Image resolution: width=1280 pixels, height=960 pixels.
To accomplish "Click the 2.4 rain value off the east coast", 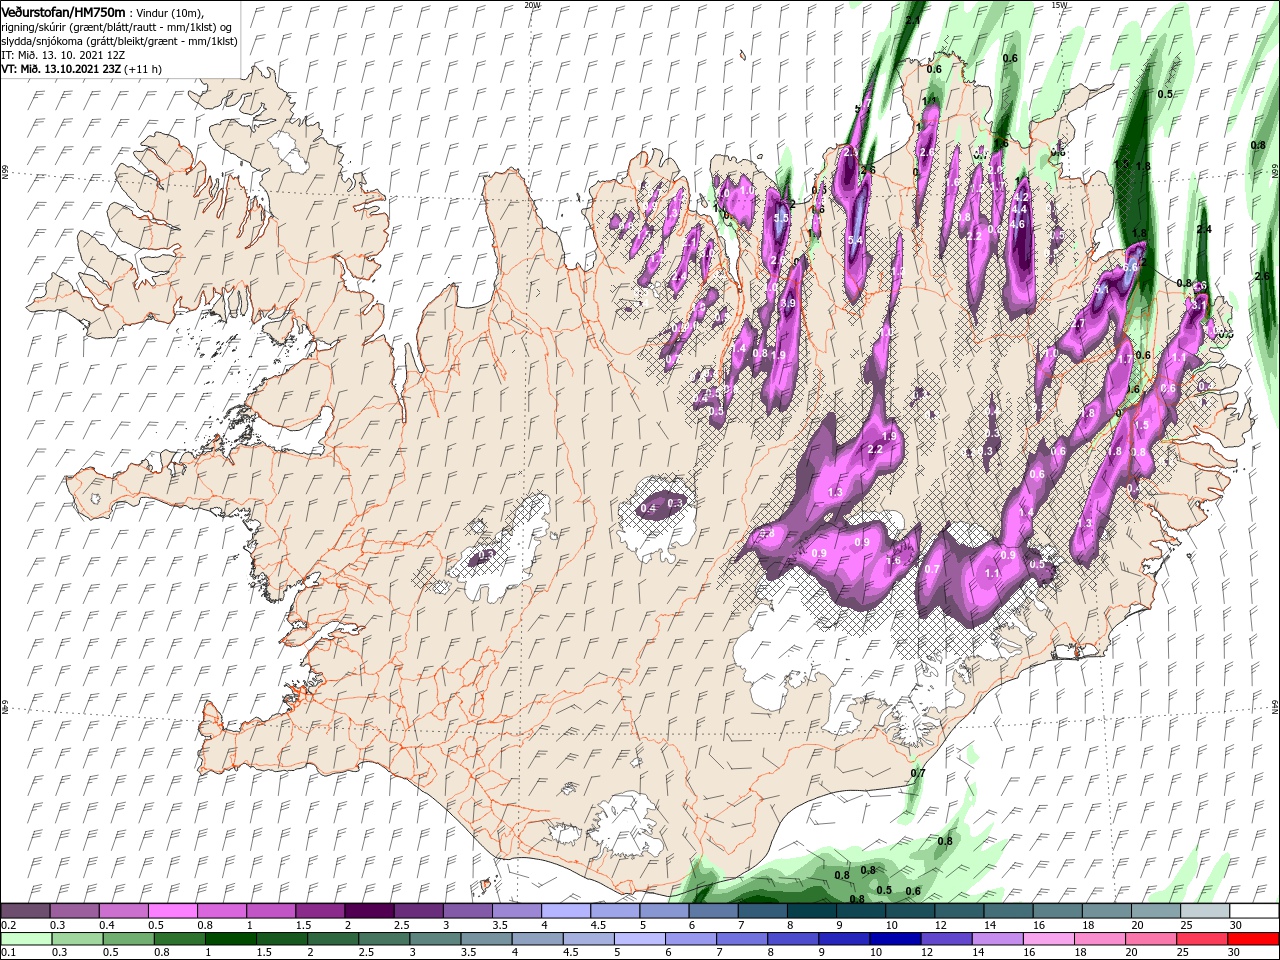I will point(1204,230).
